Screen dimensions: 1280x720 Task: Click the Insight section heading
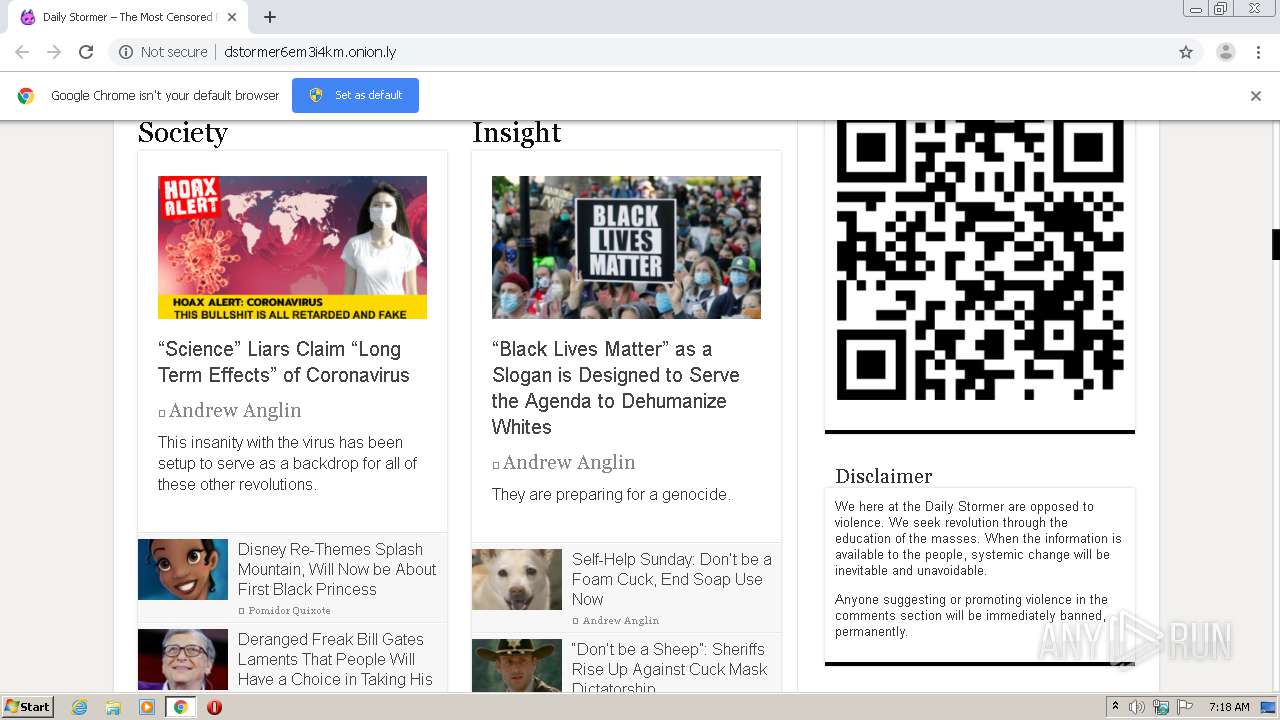(517, 133)
